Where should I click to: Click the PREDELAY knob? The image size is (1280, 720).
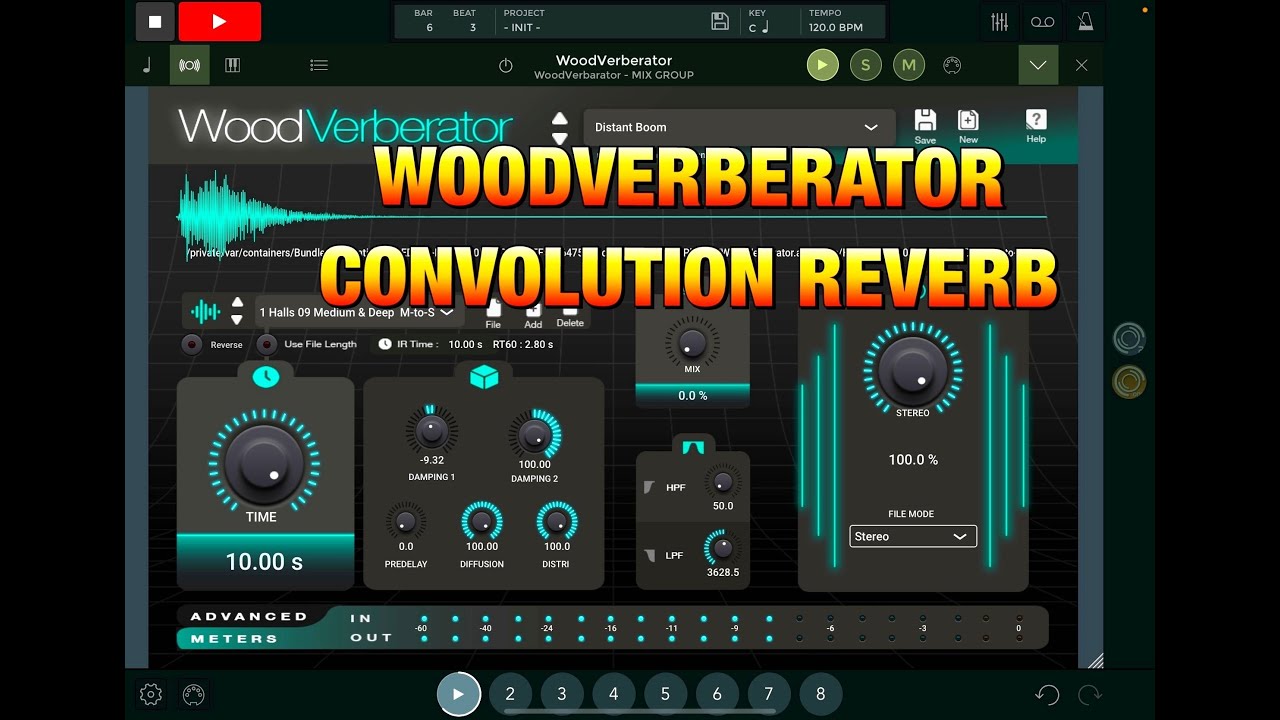click(405, 521)
